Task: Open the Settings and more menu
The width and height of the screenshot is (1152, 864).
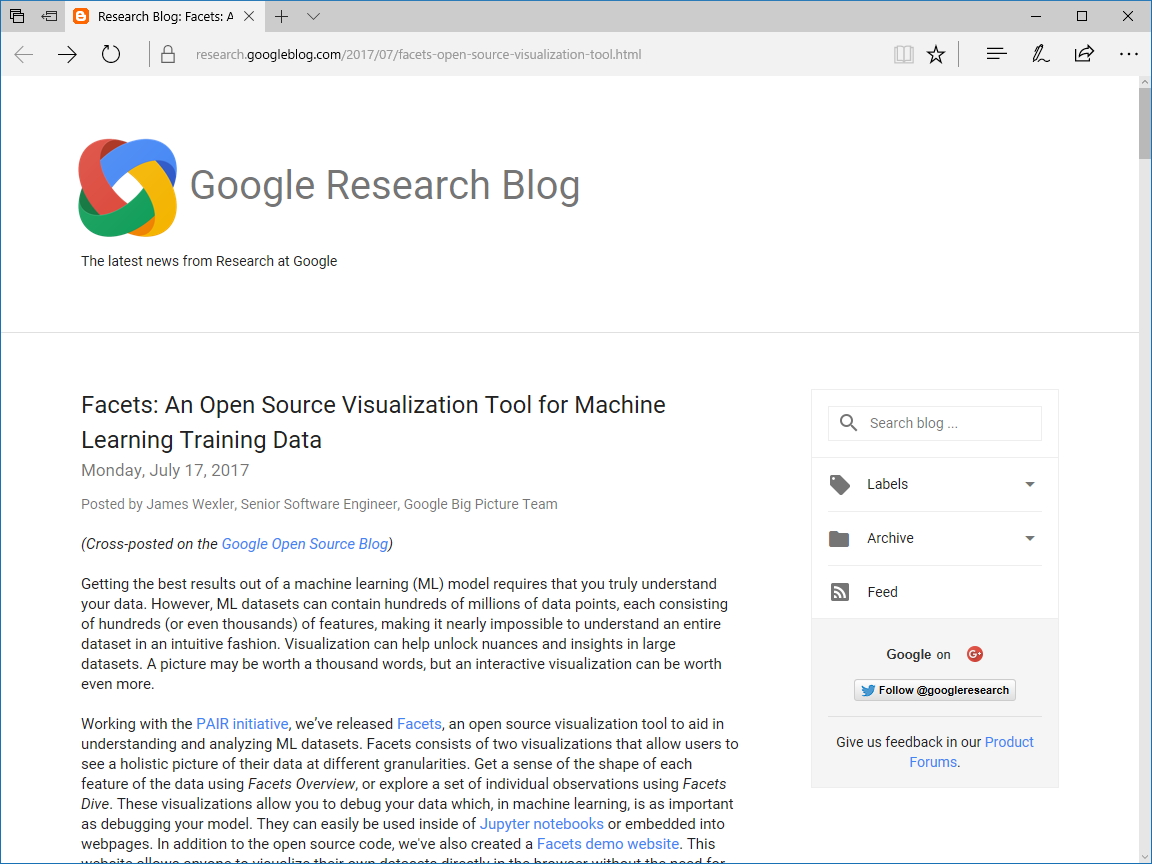Action: point(1129,54)
